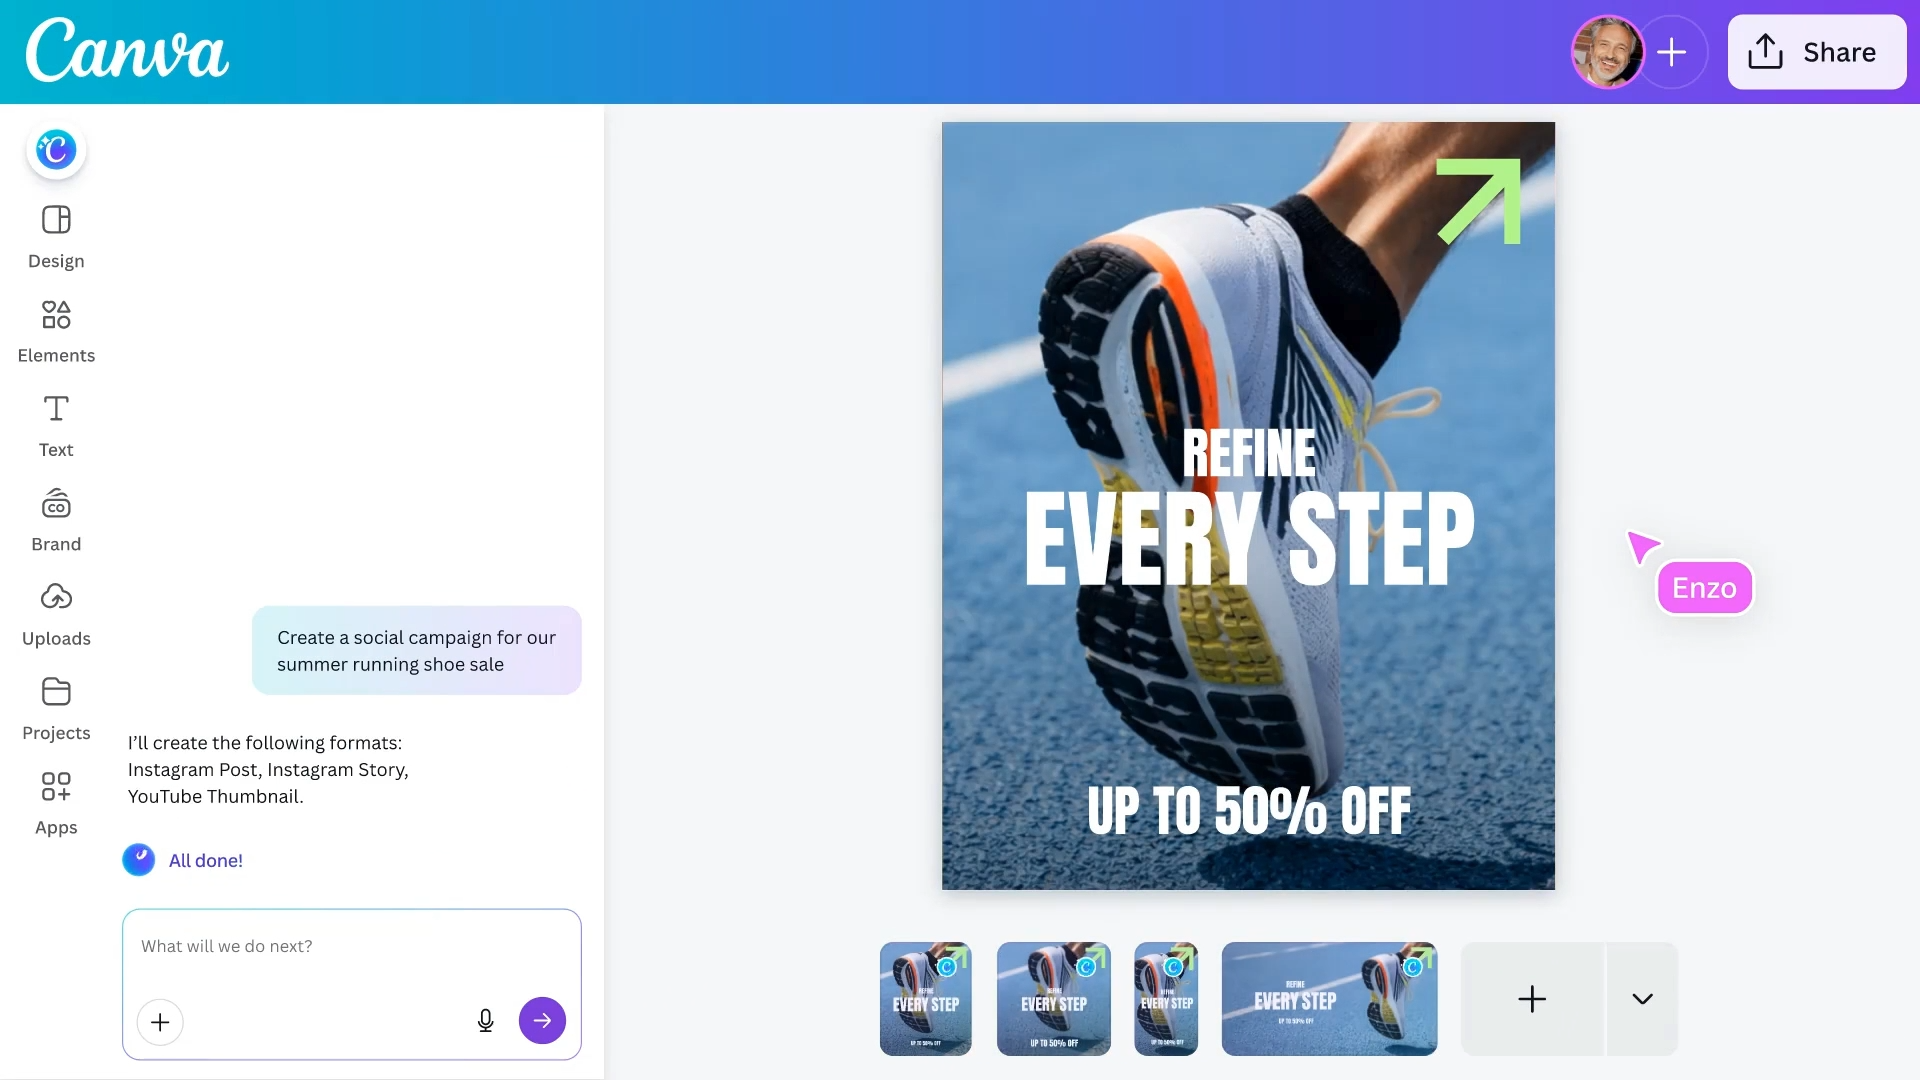
Task: Open the Projects folder
Action: 56,710
